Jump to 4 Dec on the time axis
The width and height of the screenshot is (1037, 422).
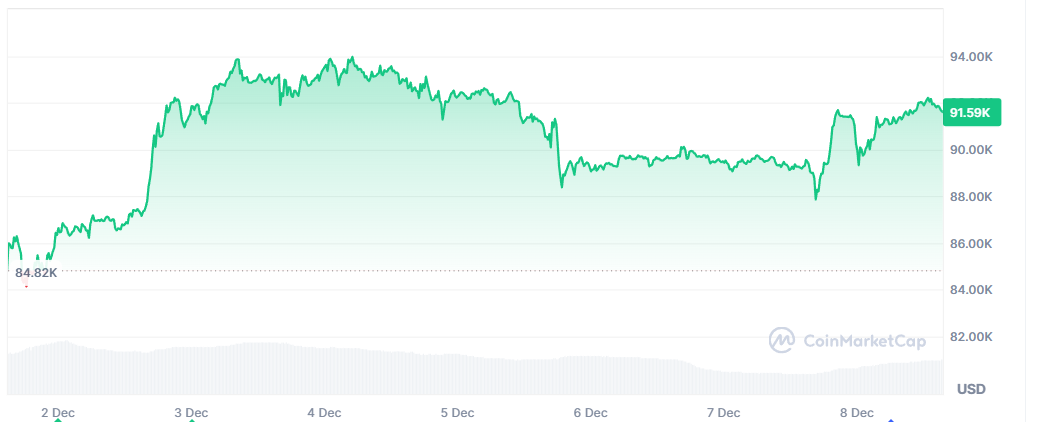click(324, 412)
